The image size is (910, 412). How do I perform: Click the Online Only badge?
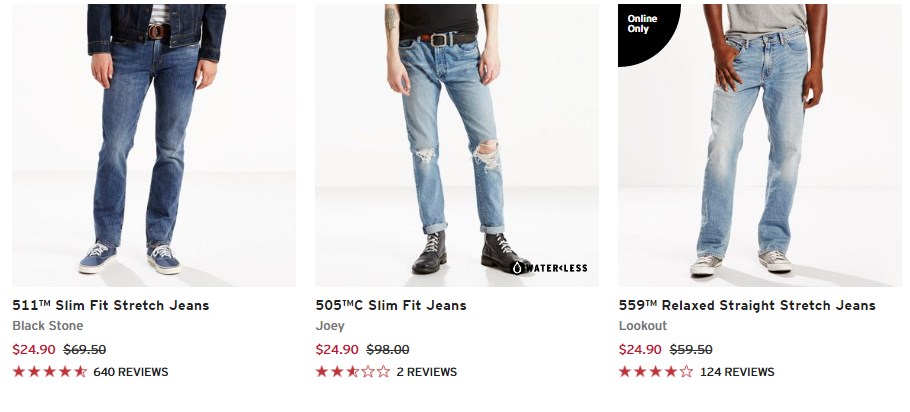tap(642, 24)
